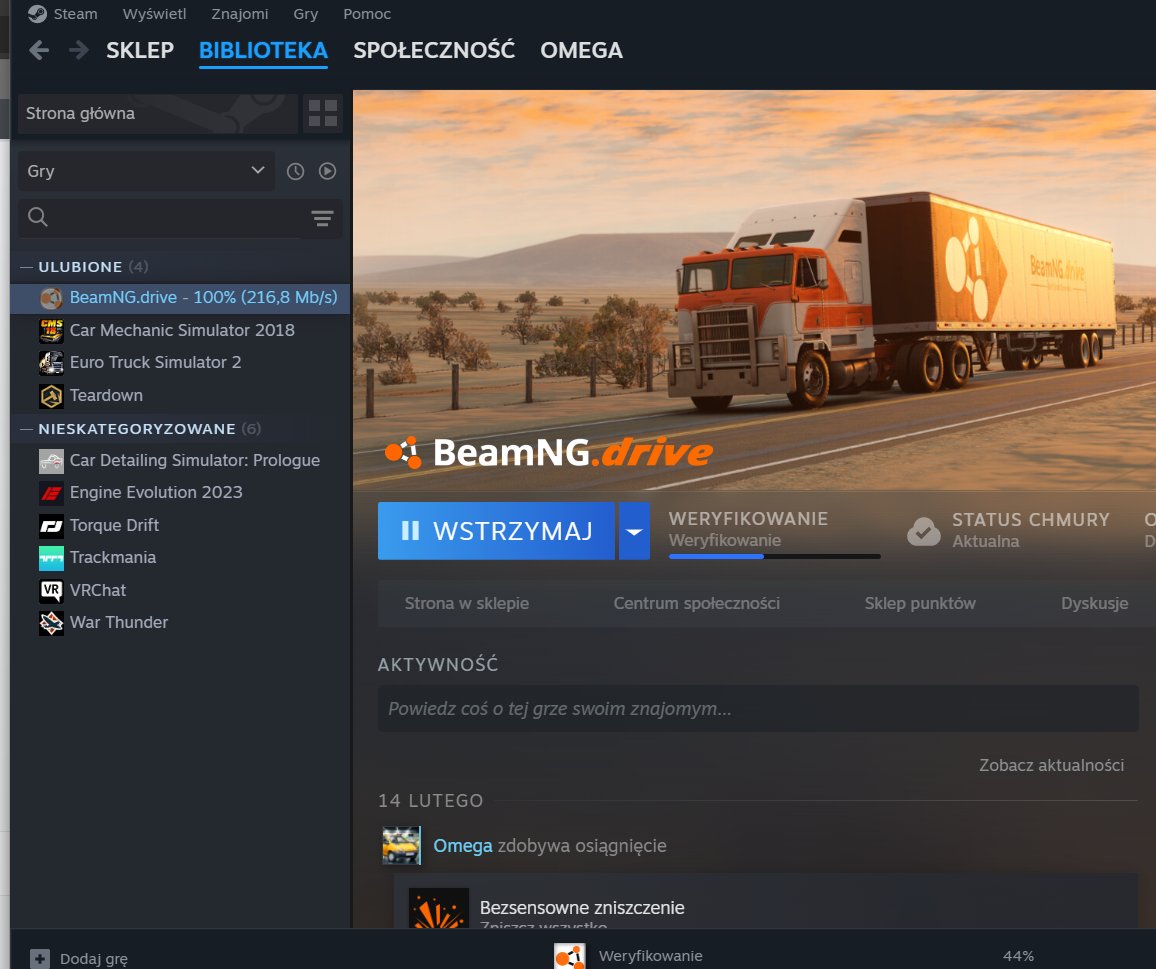Open Strona główna library home

[x=158, y=114]
